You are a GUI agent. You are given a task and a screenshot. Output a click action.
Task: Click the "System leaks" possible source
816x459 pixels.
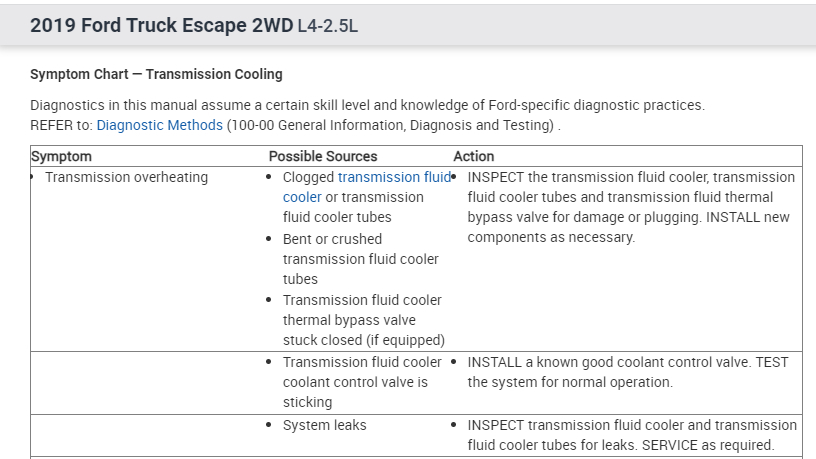coord(324,425)
